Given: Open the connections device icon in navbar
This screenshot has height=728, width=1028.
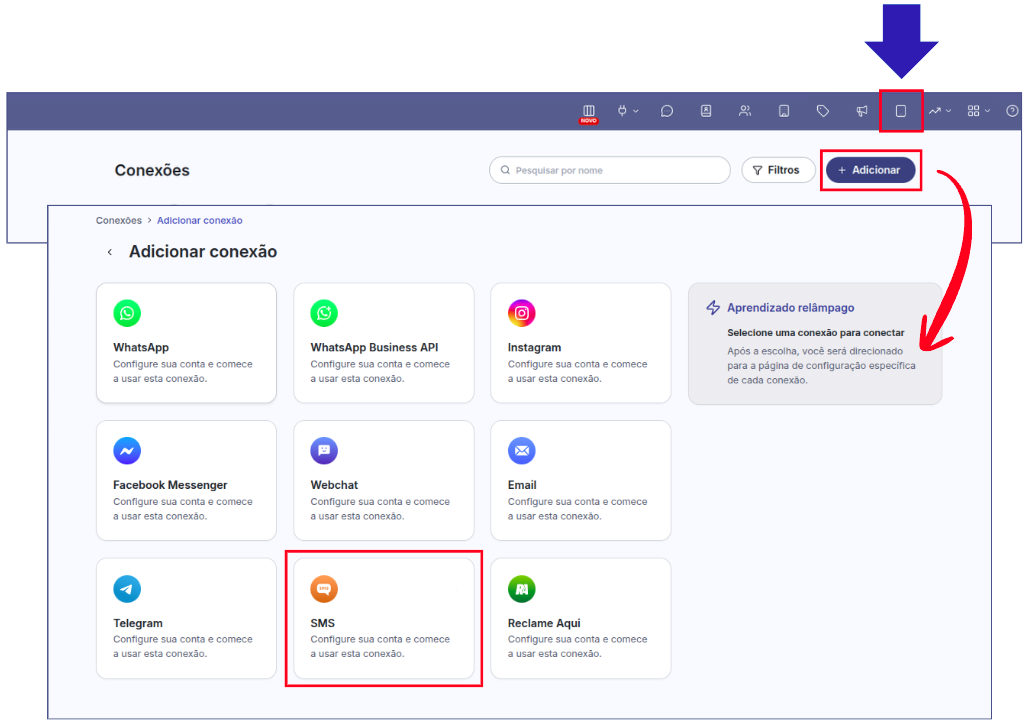Looking at the screenshot, I should point(901,111).
